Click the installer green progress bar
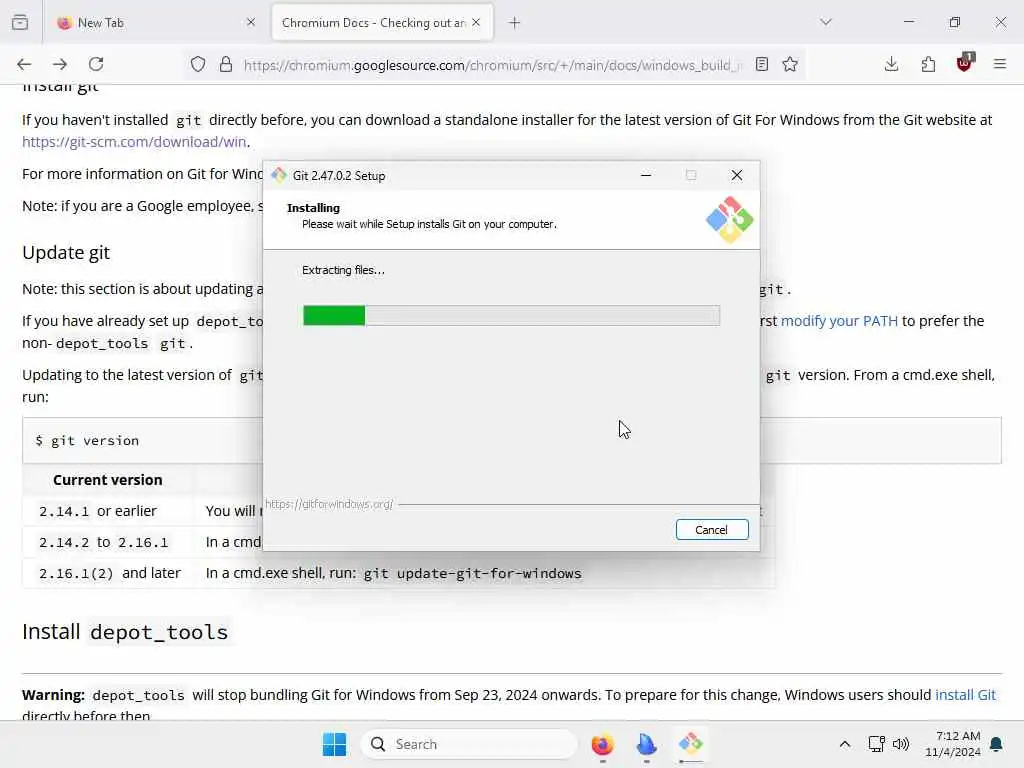1024x768 pixels. [334, 315]
